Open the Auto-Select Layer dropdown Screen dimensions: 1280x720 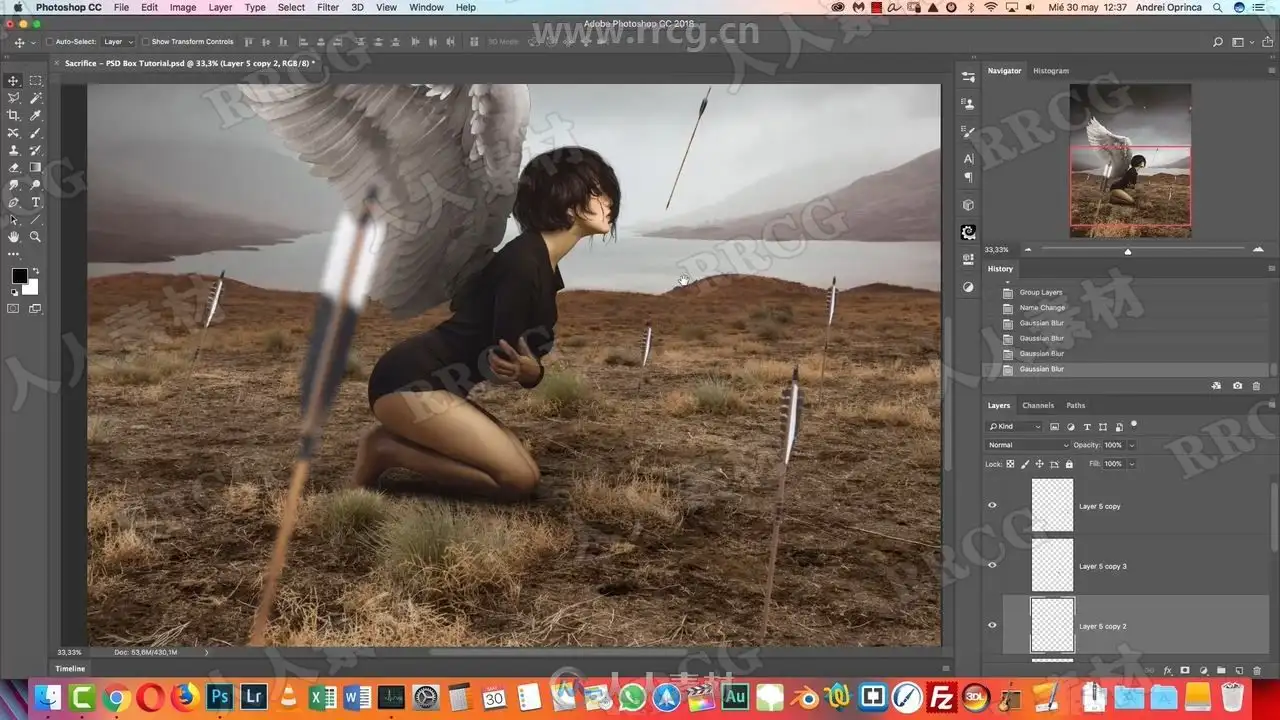(118, 42)
